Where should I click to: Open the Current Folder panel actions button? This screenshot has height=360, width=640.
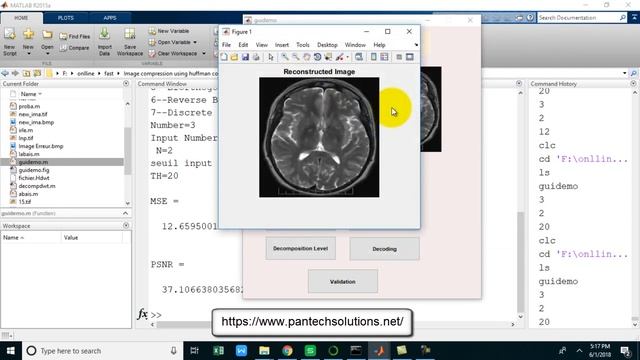coord(126,83)
